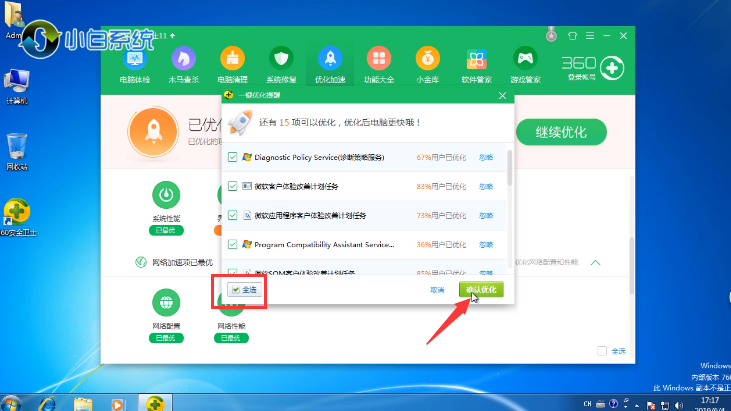Screen dimensions: 731x411
Task: Click 已最优 badge under 网络性能
Action: point(231,338)
